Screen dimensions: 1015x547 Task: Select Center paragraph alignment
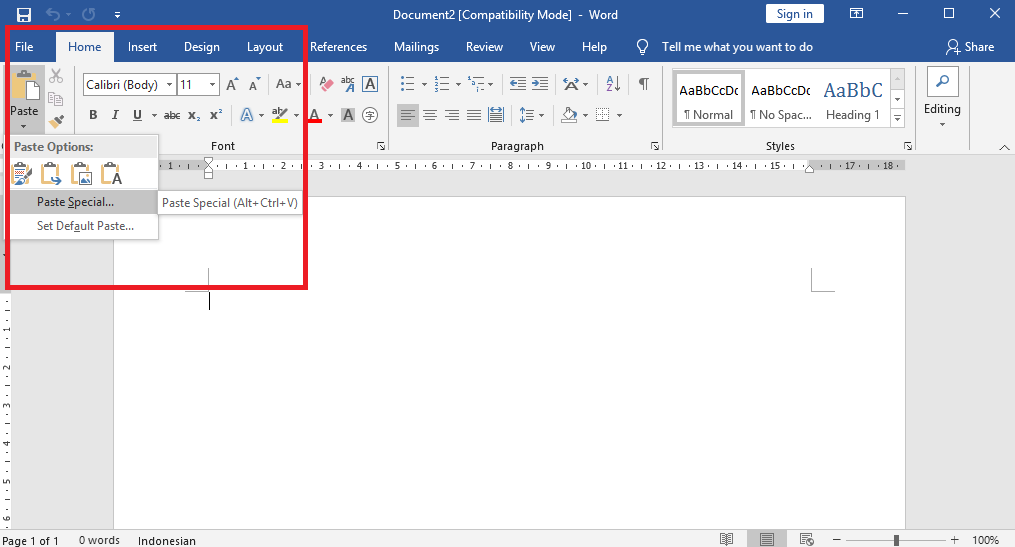click(430, 115)
